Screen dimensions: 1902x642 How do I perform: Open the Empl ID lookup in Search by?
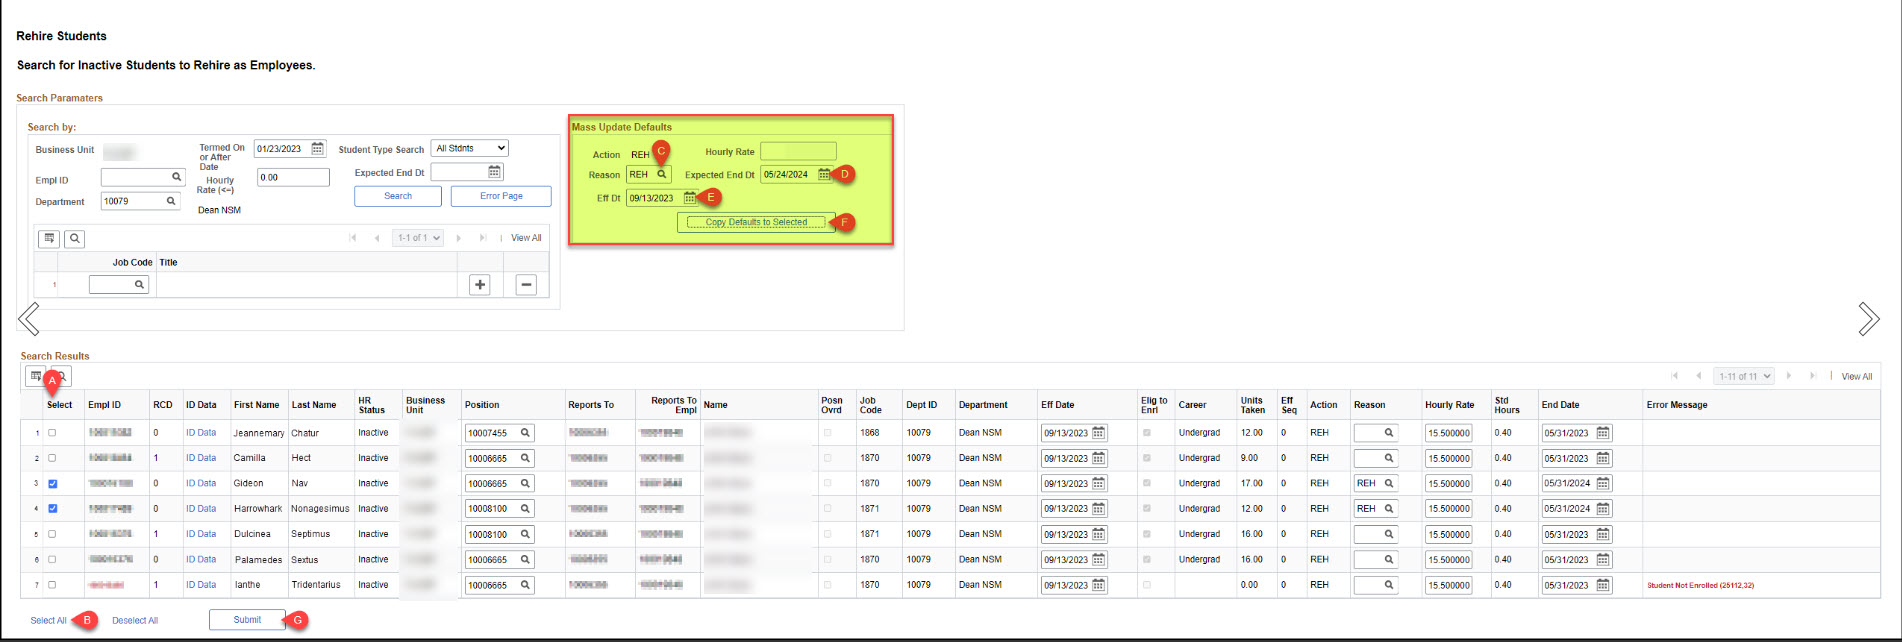[x=177, y=177]
